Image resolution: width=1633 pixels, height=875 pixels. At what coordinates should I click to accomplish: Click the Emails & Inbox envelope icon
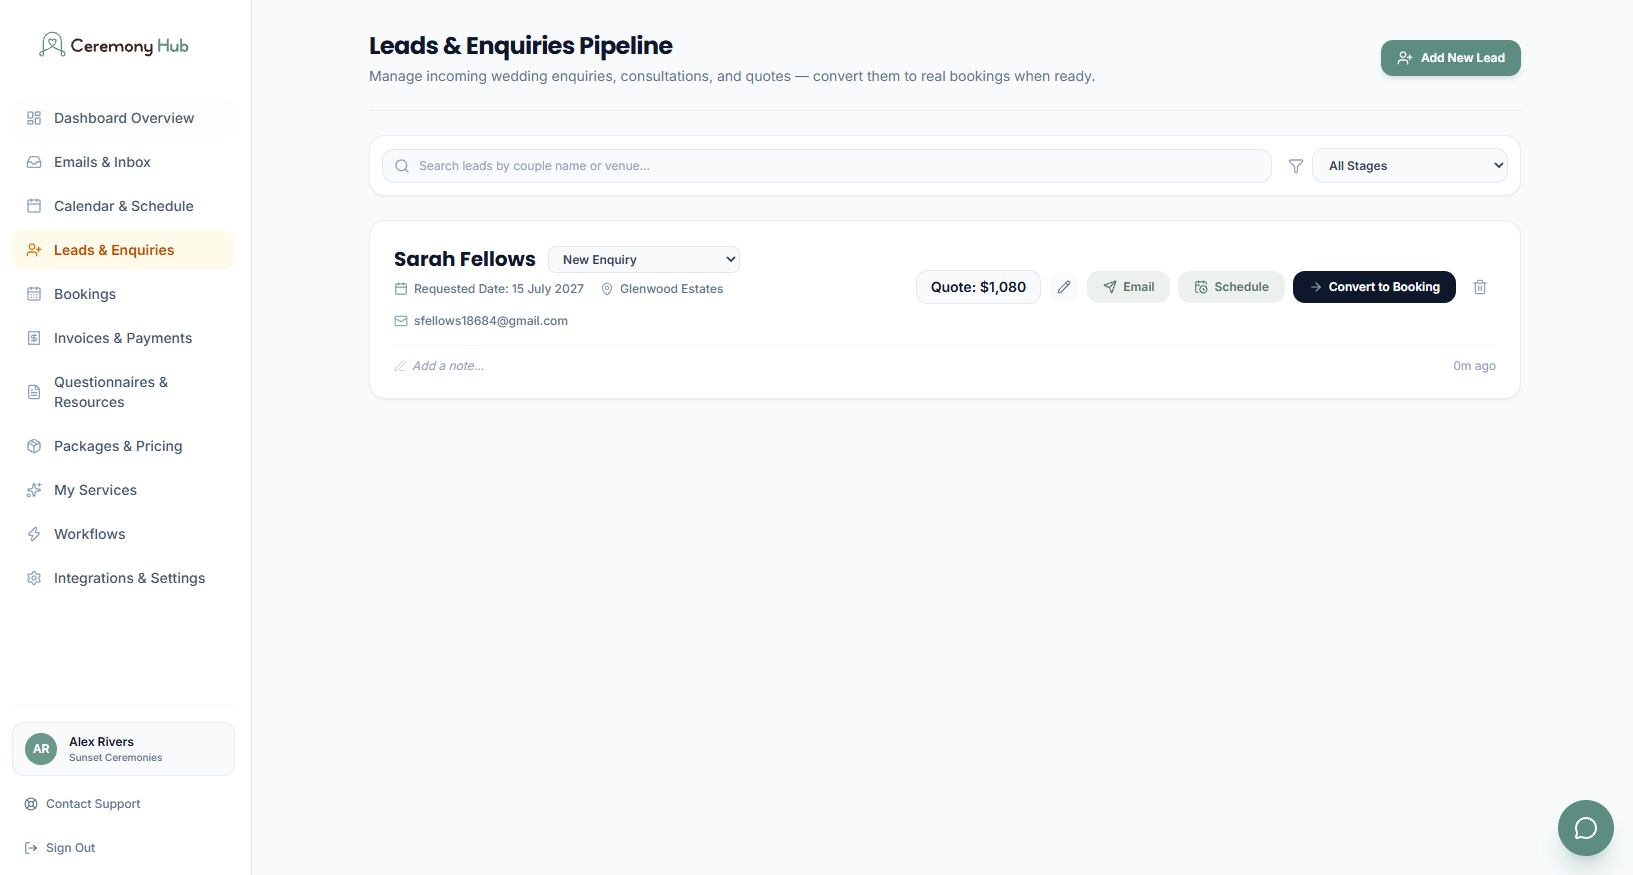point(34,162)
